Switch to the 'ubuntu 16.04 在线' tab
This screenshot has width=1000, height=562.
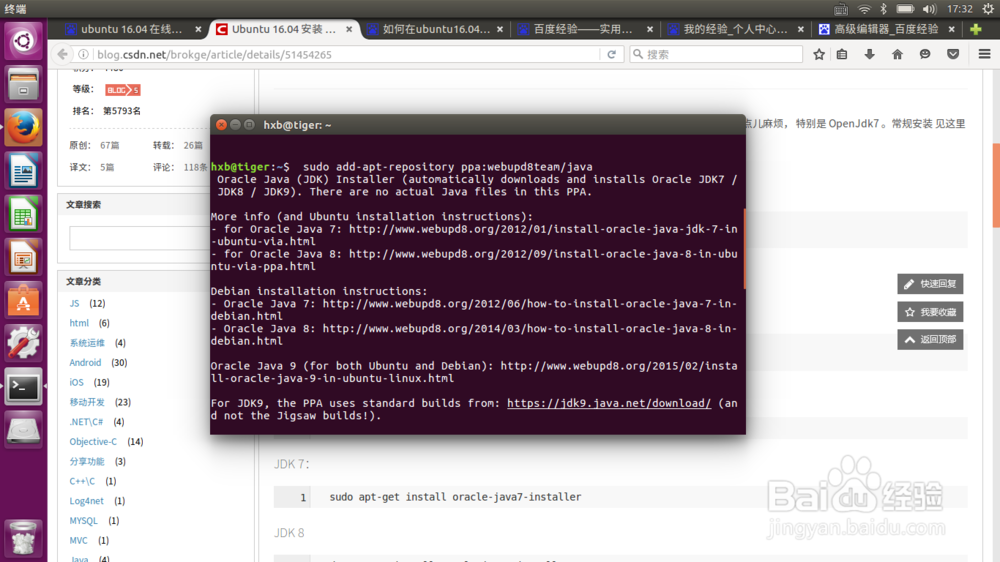(x=131, y=29)
